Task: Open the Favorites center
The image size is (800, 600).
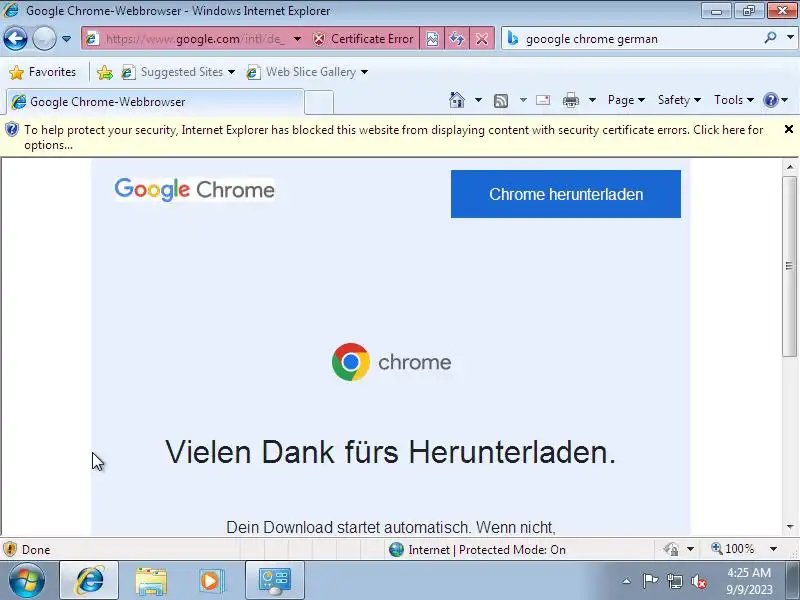Action: [43, 72]
